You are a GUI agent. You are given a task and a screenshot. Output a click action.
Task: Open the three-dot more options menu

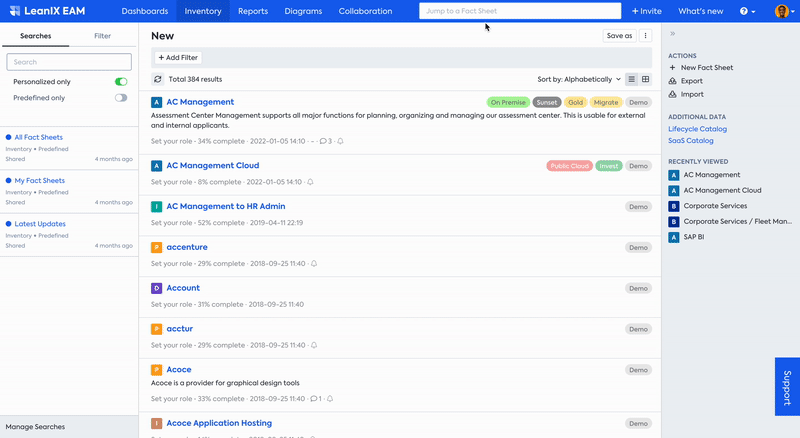pos(645,36)
